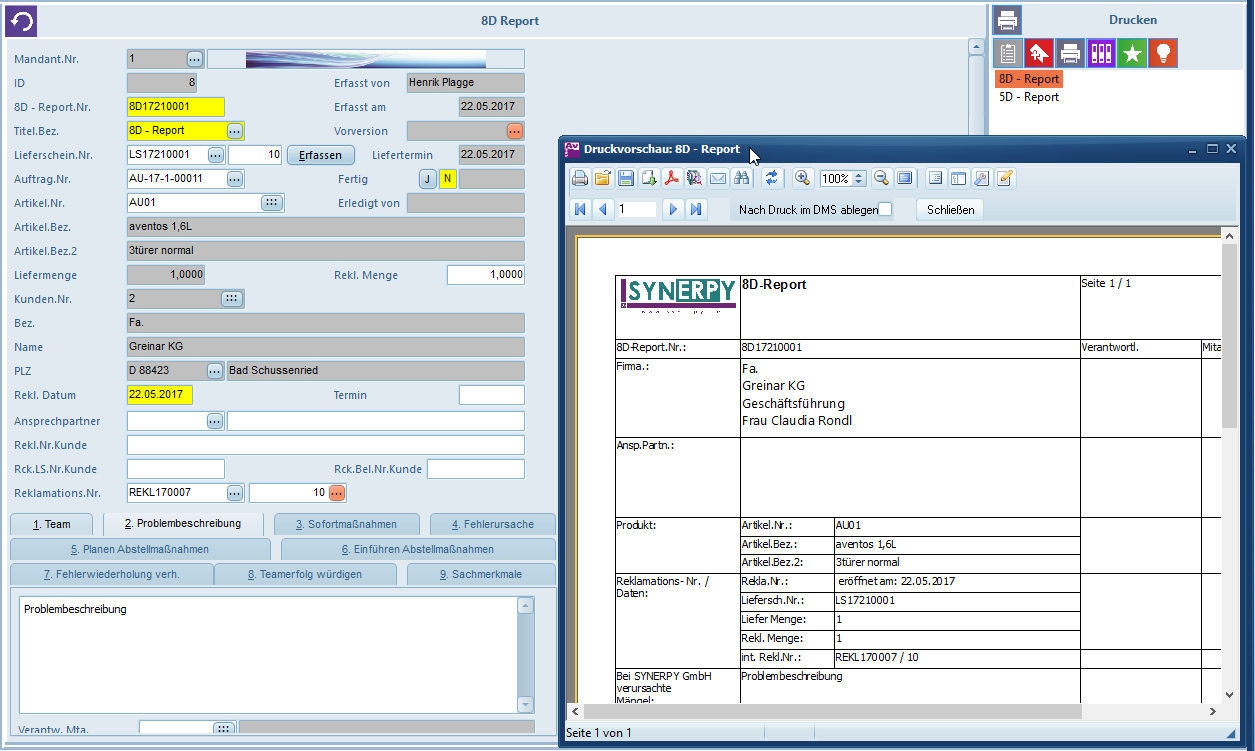Viewport: 1255px width, 751px height.
Task: Switch to the 4. Fehlerursache tab
Action: point(492,524)
